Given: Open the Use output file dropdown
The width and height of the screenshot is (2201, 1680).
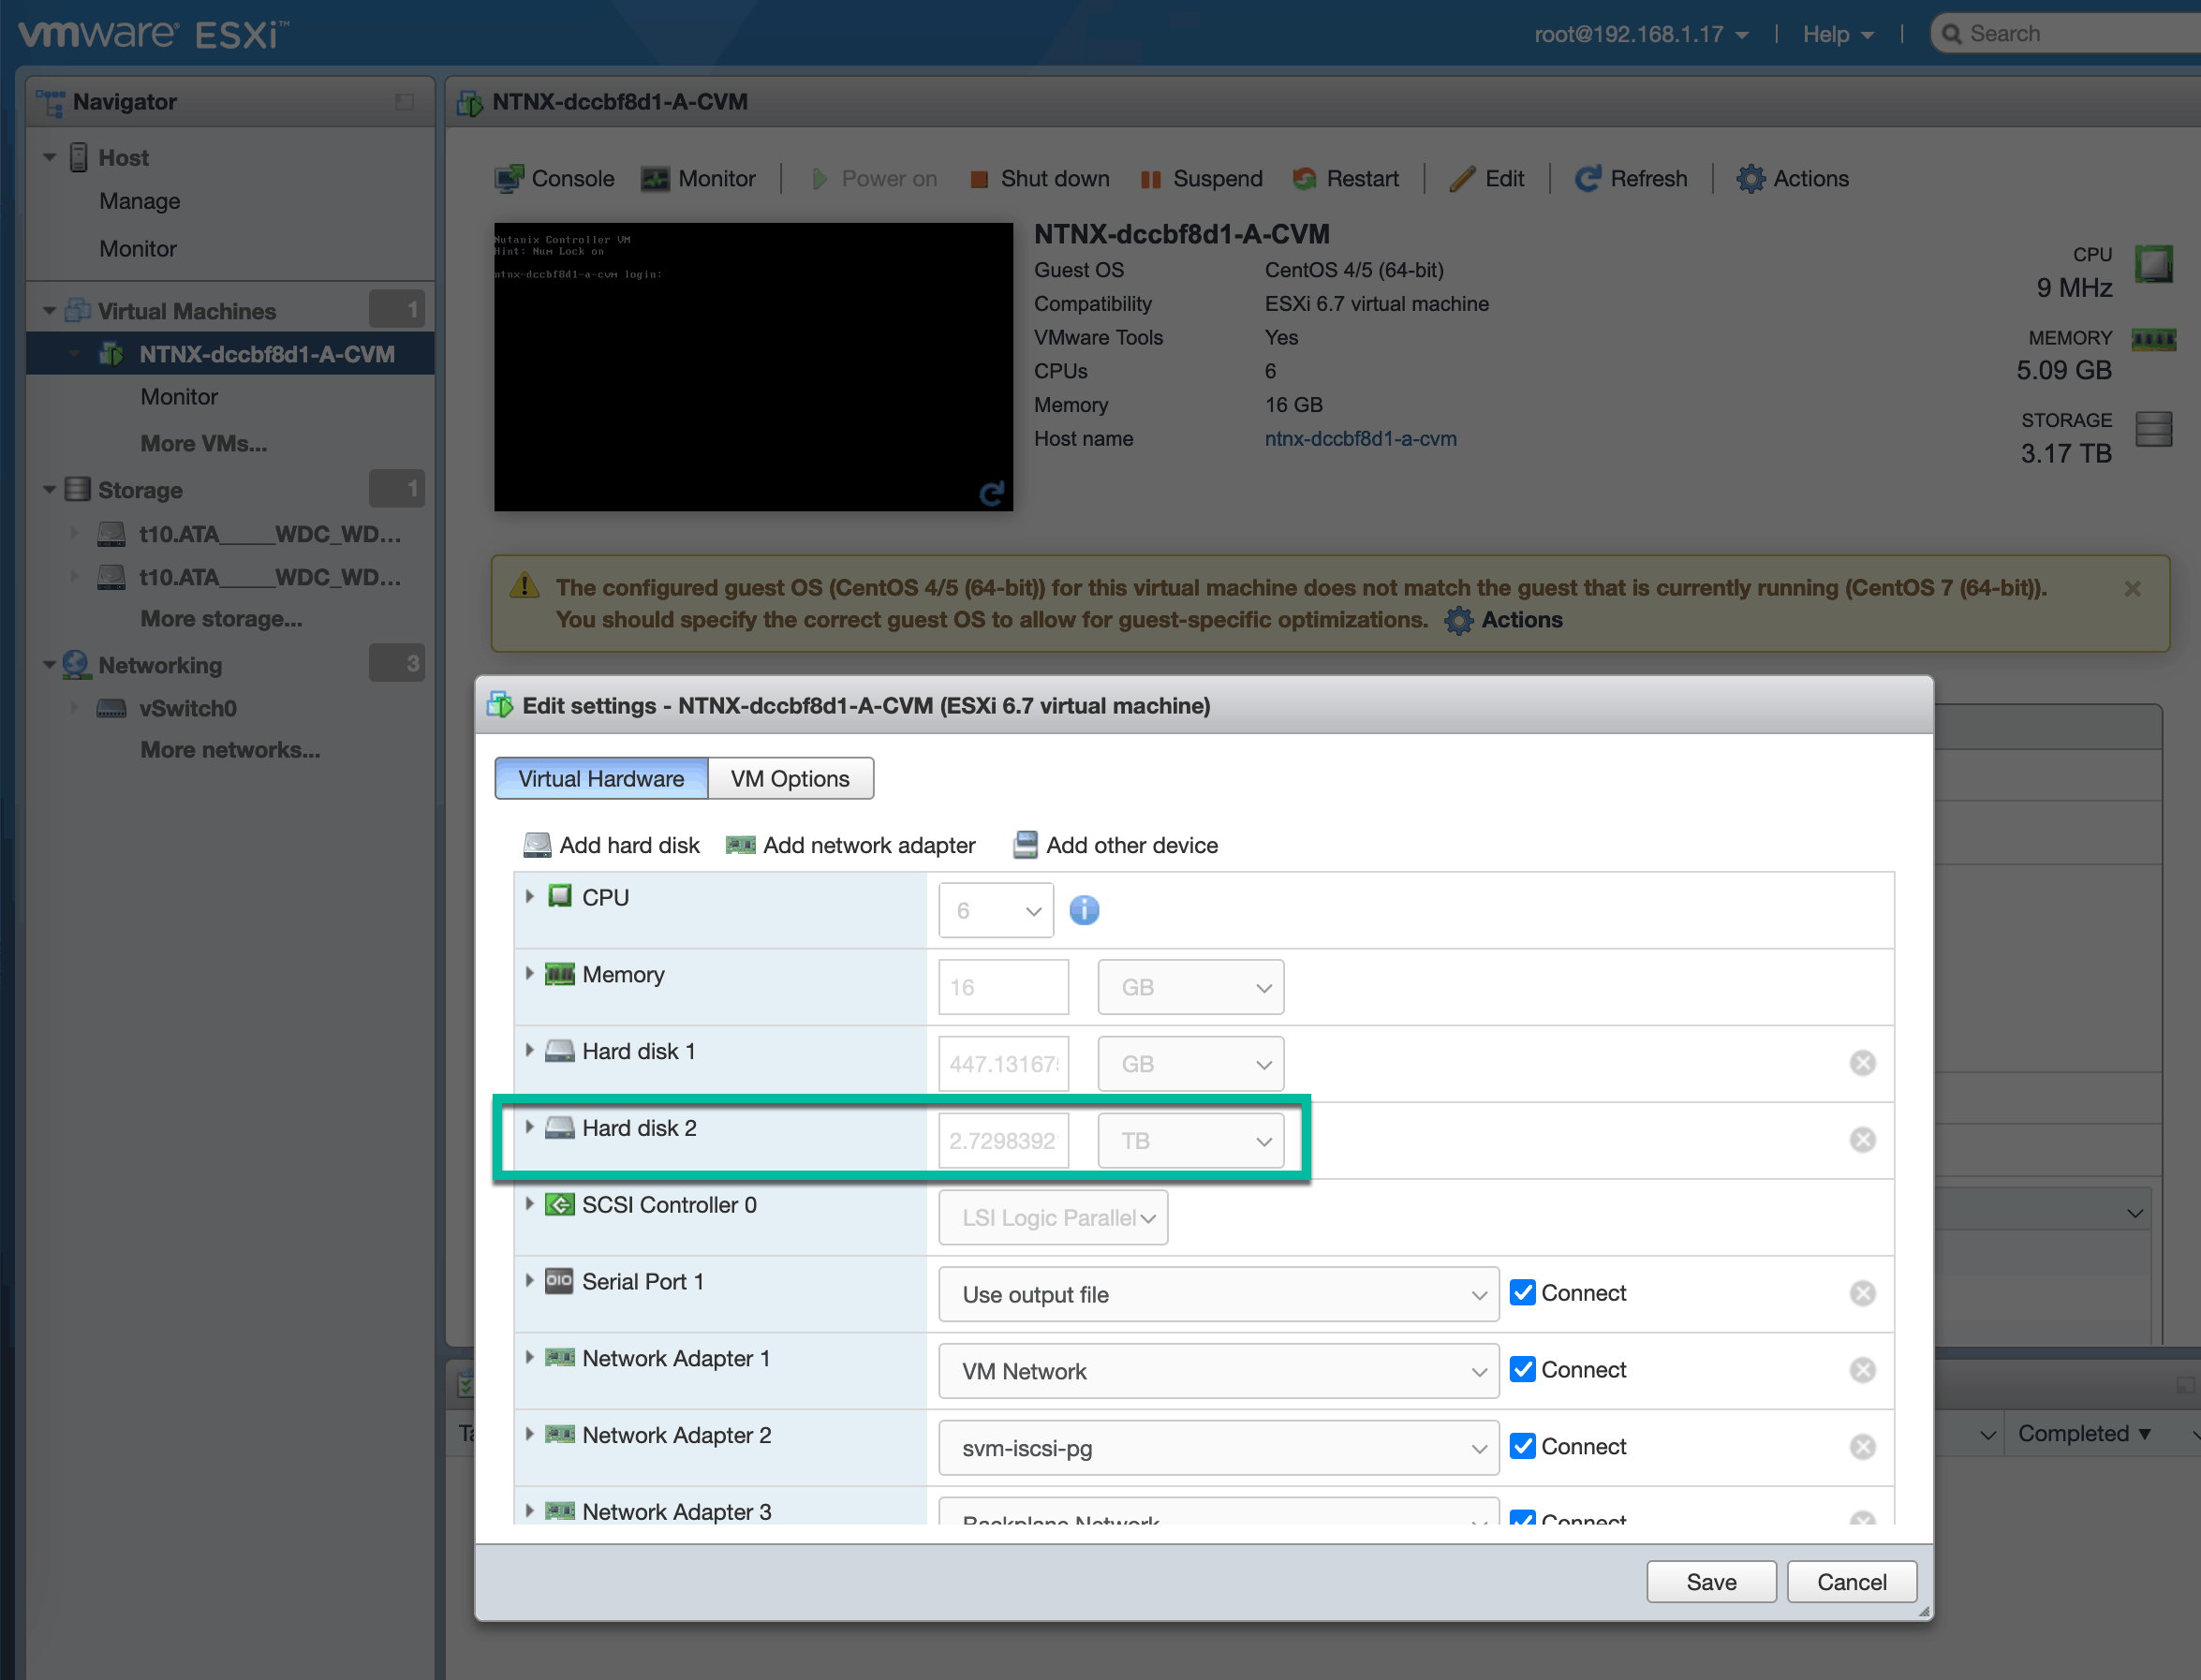Looking at the screenshot, I should tap(1218, 1295).
